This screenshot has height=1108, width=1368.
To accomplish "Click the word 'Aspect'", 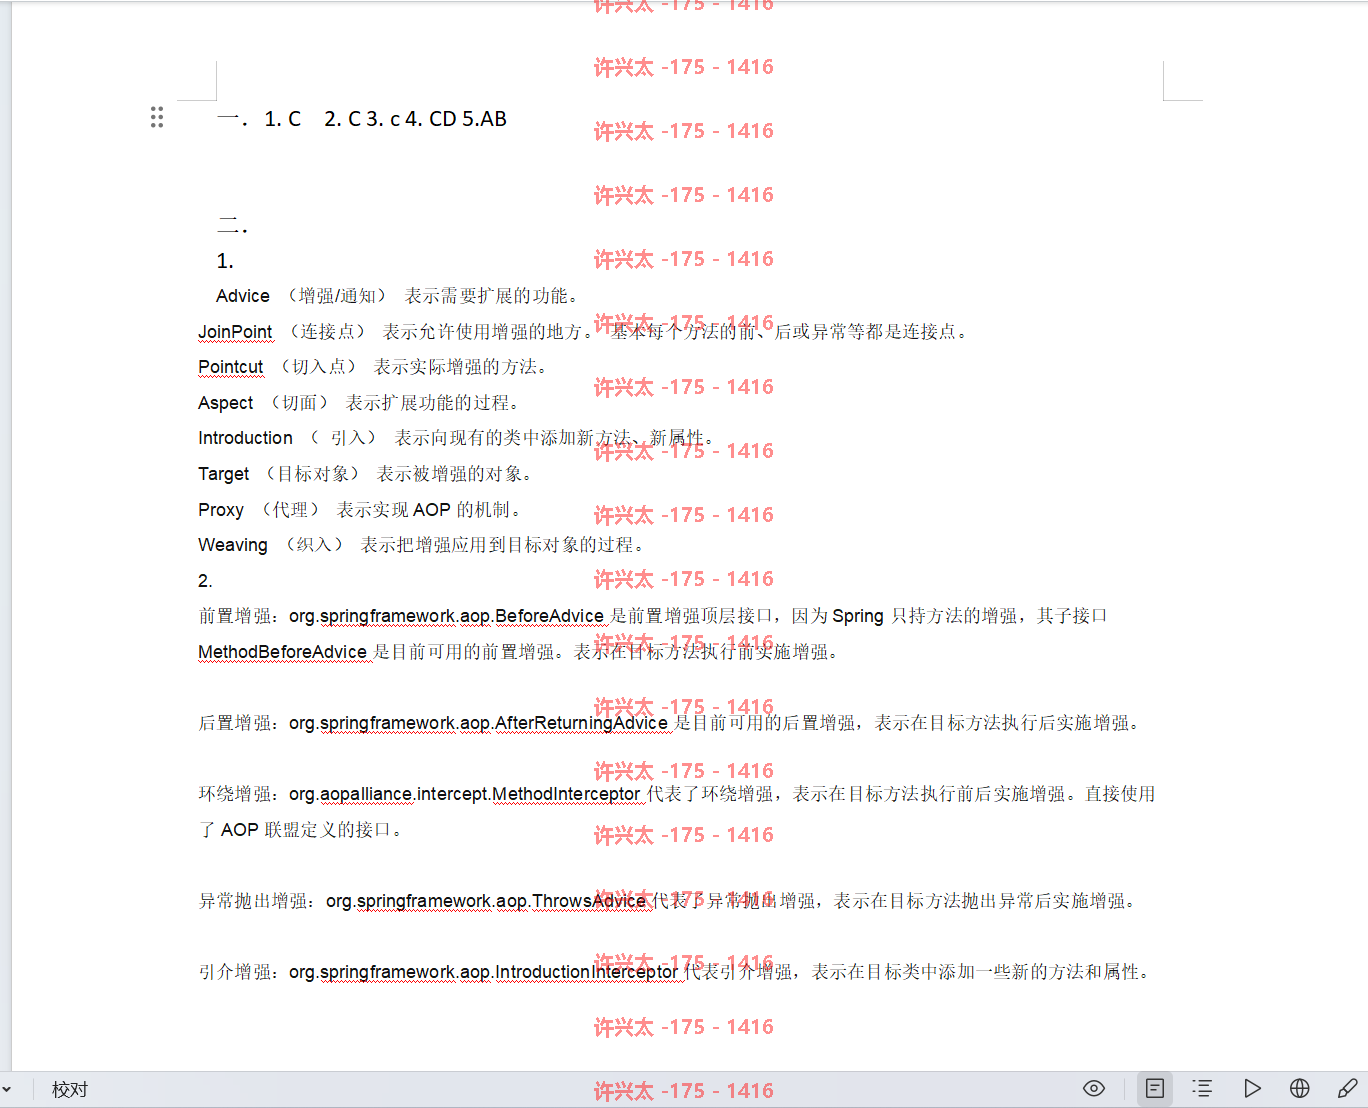I will click(x=226, y=403).
